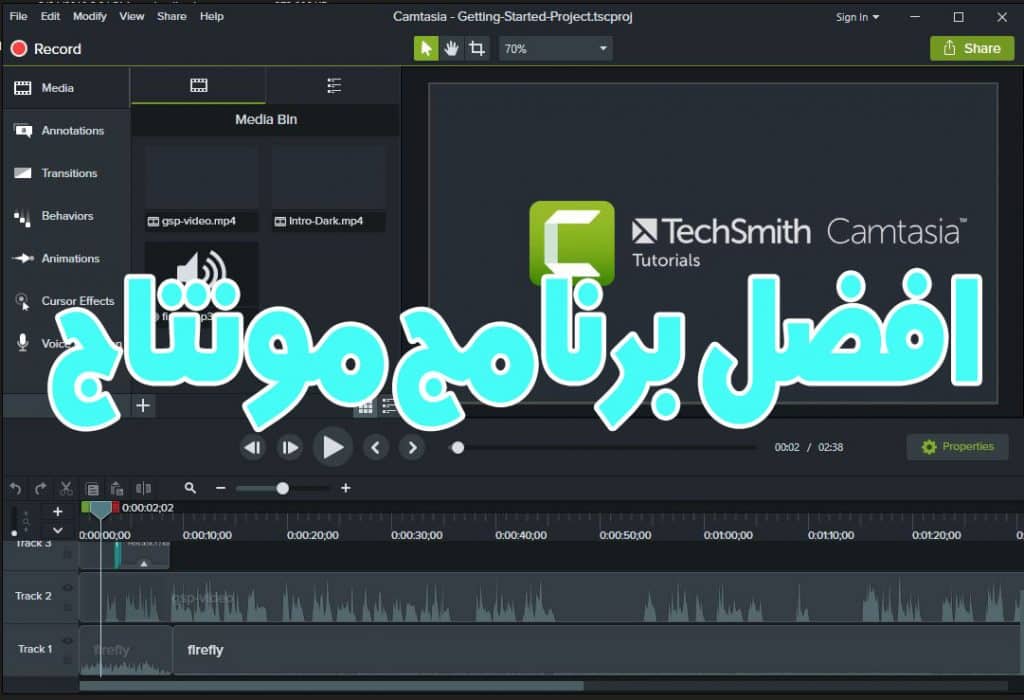Open the Edit menu
This screenshot has width=1024, height=700.
(x=50, y=16)
